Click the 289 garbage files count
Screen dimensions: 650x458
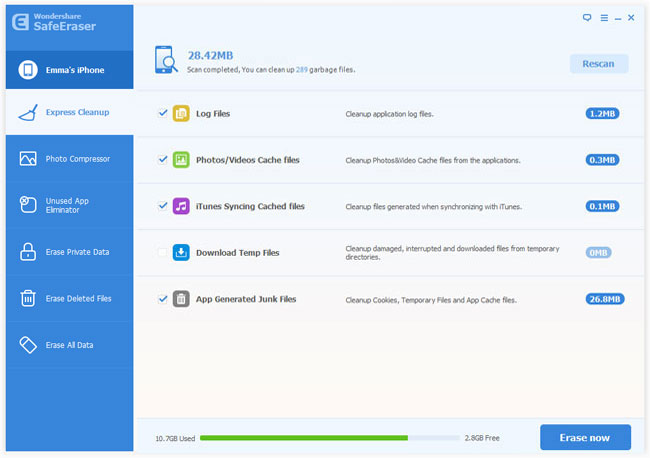point(302,70)
